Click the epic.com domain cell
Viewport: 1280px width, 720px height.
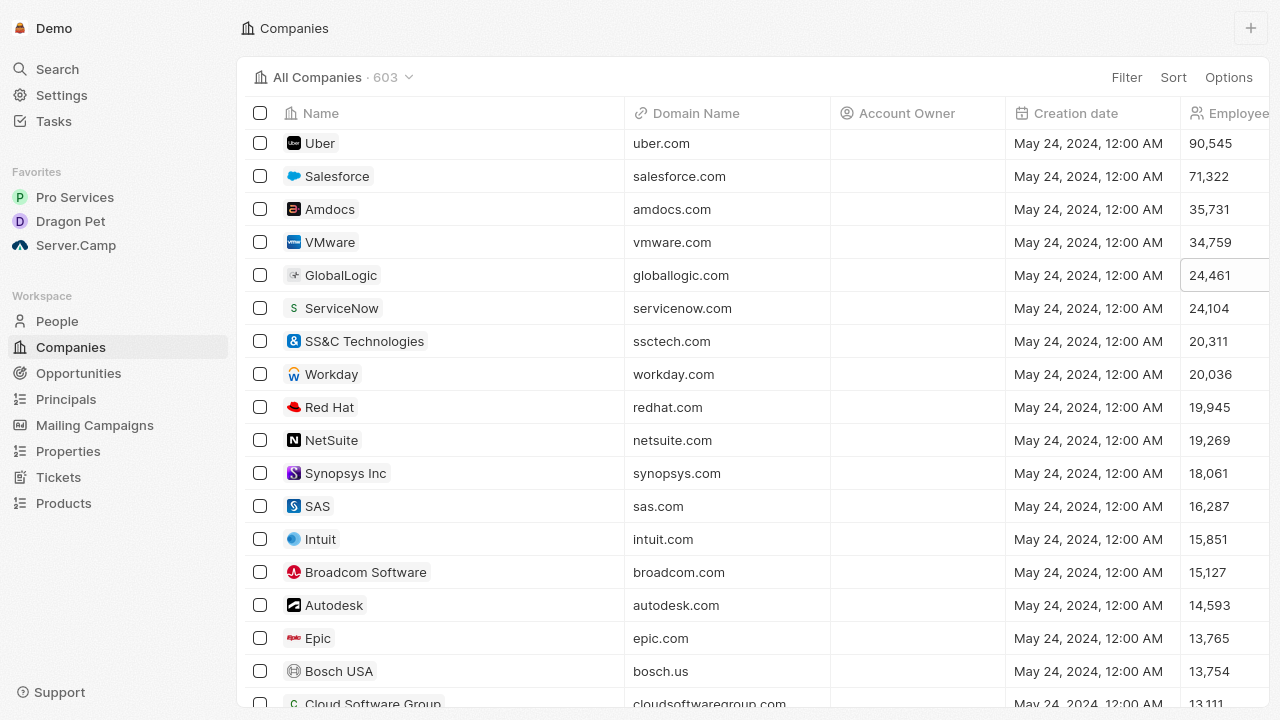(x=727, y=638)
